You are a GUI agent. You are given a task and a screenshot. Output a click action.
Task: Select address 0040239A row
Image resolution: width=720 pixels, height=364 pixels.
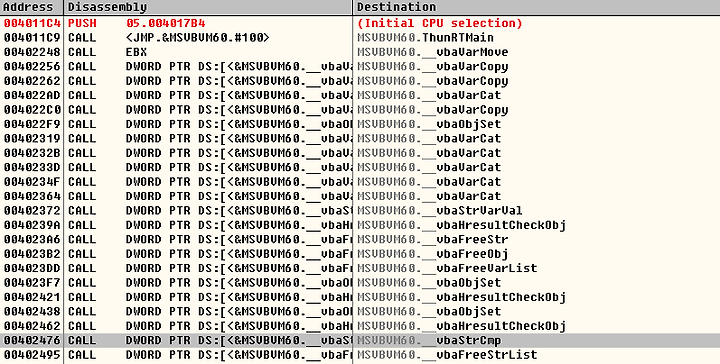[x=32, y=225]
